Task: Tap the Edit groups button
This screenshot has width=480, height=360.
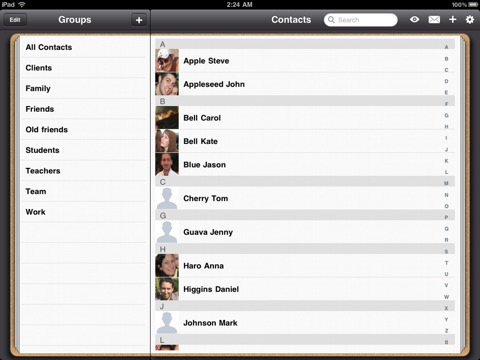Action: [15, 20]
